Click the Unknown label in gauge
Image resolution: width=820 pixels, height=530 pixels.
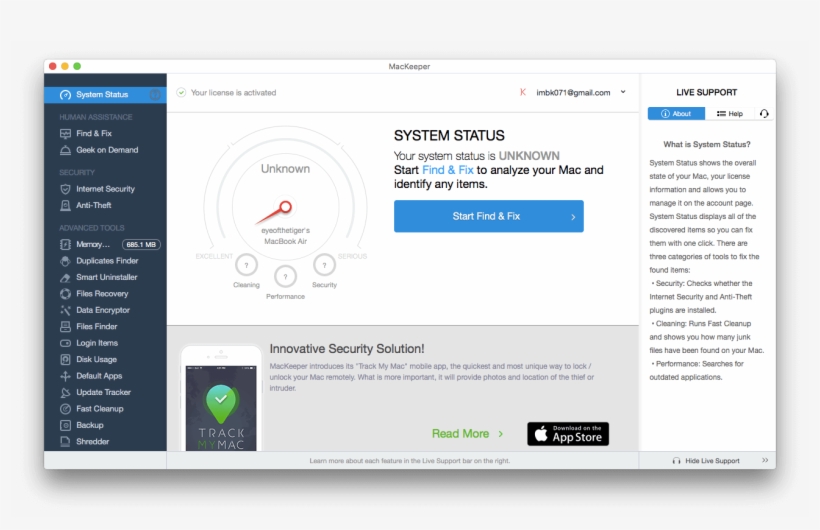pyautogui.click(x=286, y=168)
